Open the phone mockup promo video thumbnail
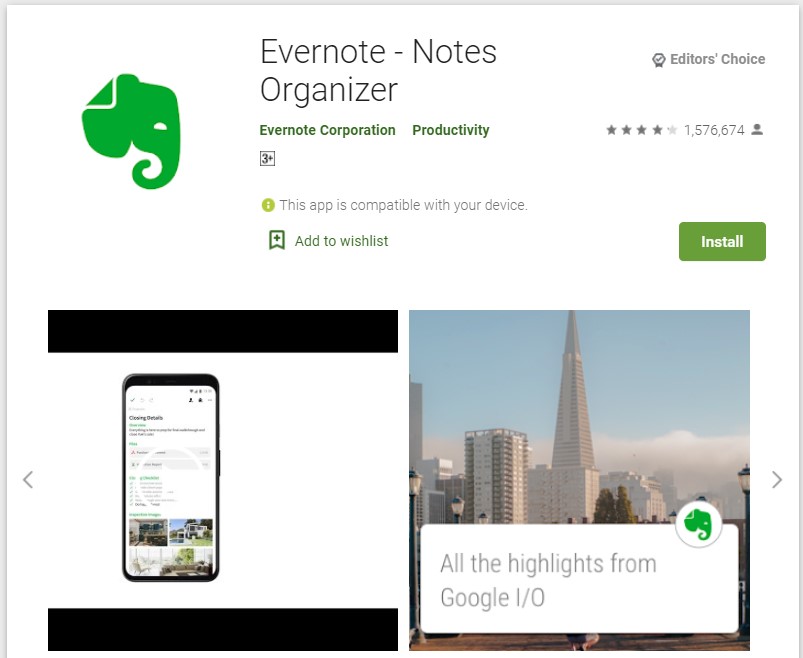The image size is (803, 658). [x=223, y=480]
